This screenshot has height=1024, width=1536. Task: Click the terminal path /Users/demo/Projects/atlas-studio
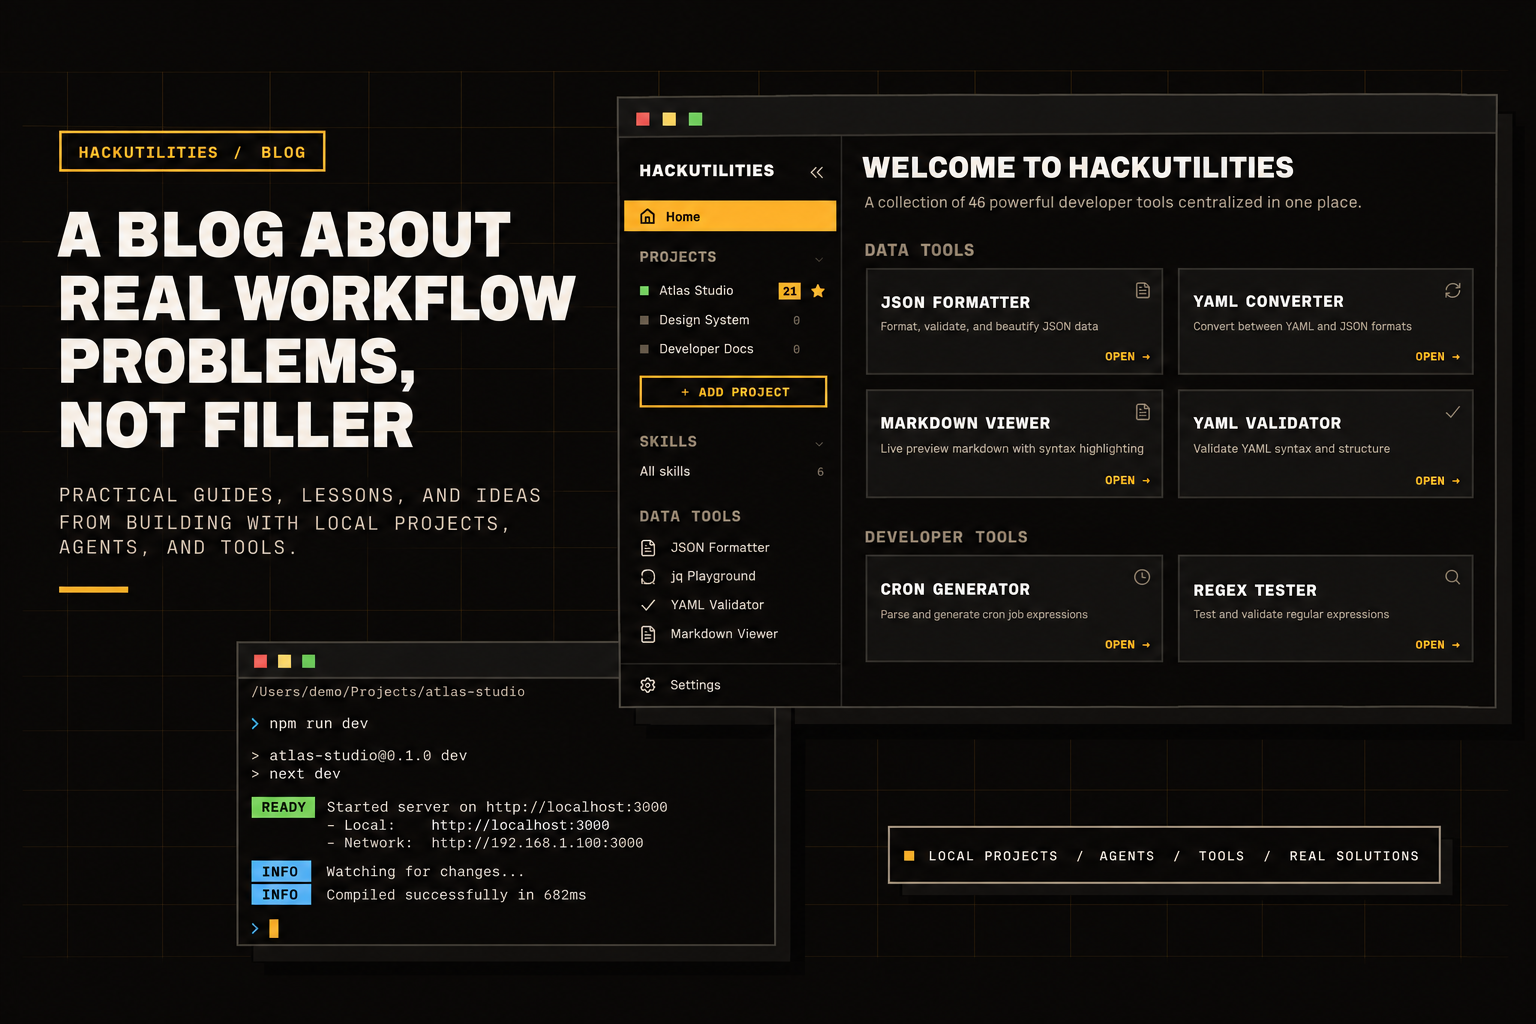(x=388, y=692)
